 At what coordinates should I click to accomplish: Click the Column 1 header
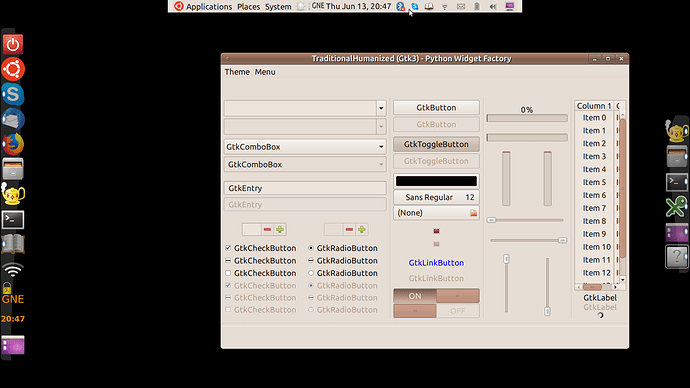tap(594, 106)
